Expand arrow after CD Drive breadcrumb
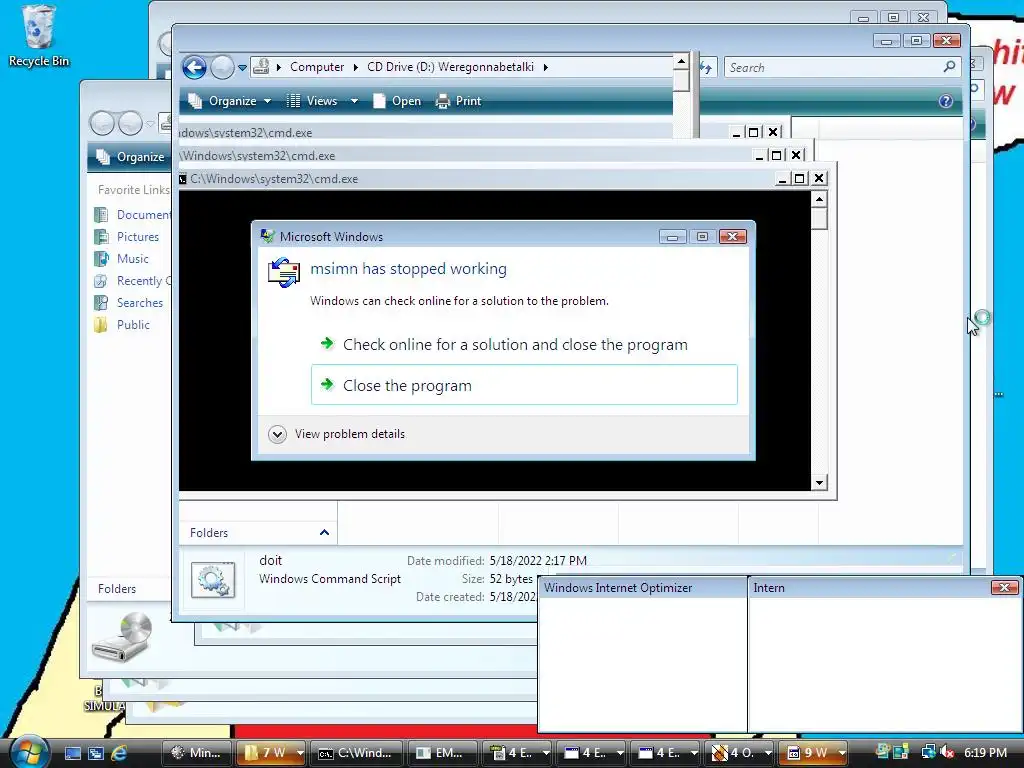 pyautogui.click(x=545, y=67)
